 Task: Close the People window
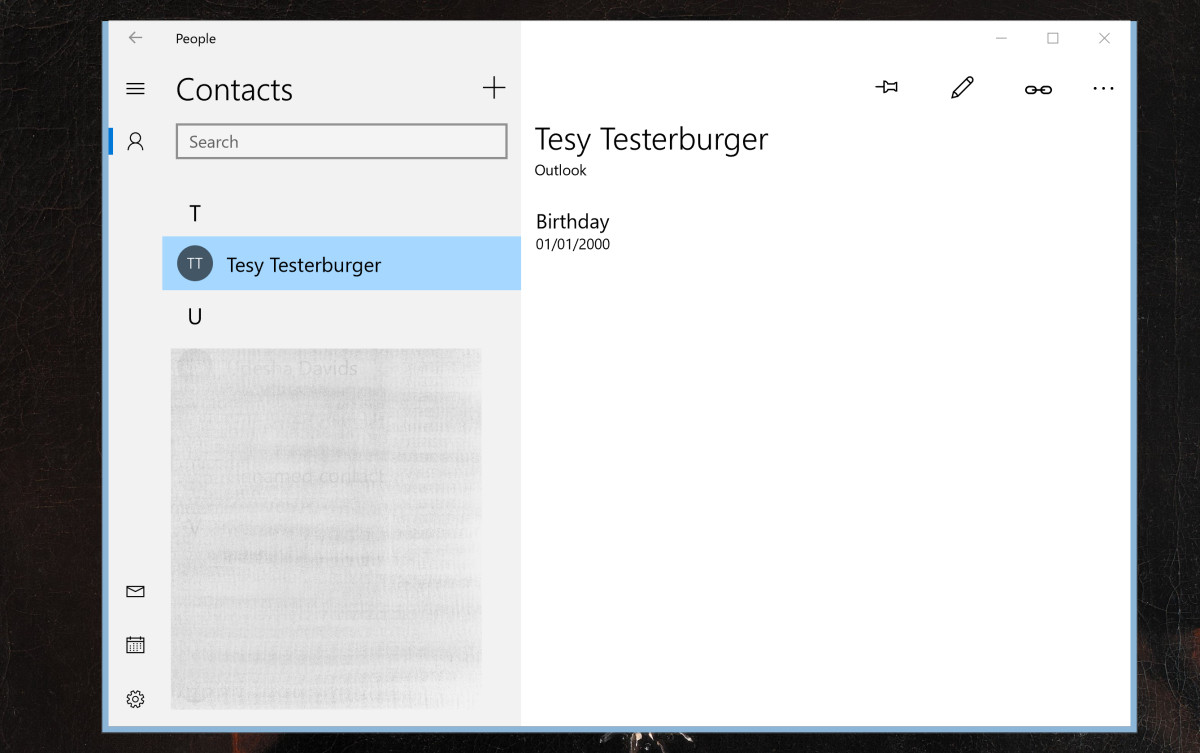[x=1104, y=38]
